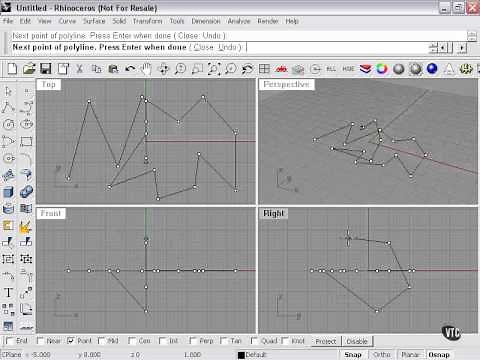480x360 pixels.
Task: Enable the Near osnap checkbox
Action: [41, 341]
